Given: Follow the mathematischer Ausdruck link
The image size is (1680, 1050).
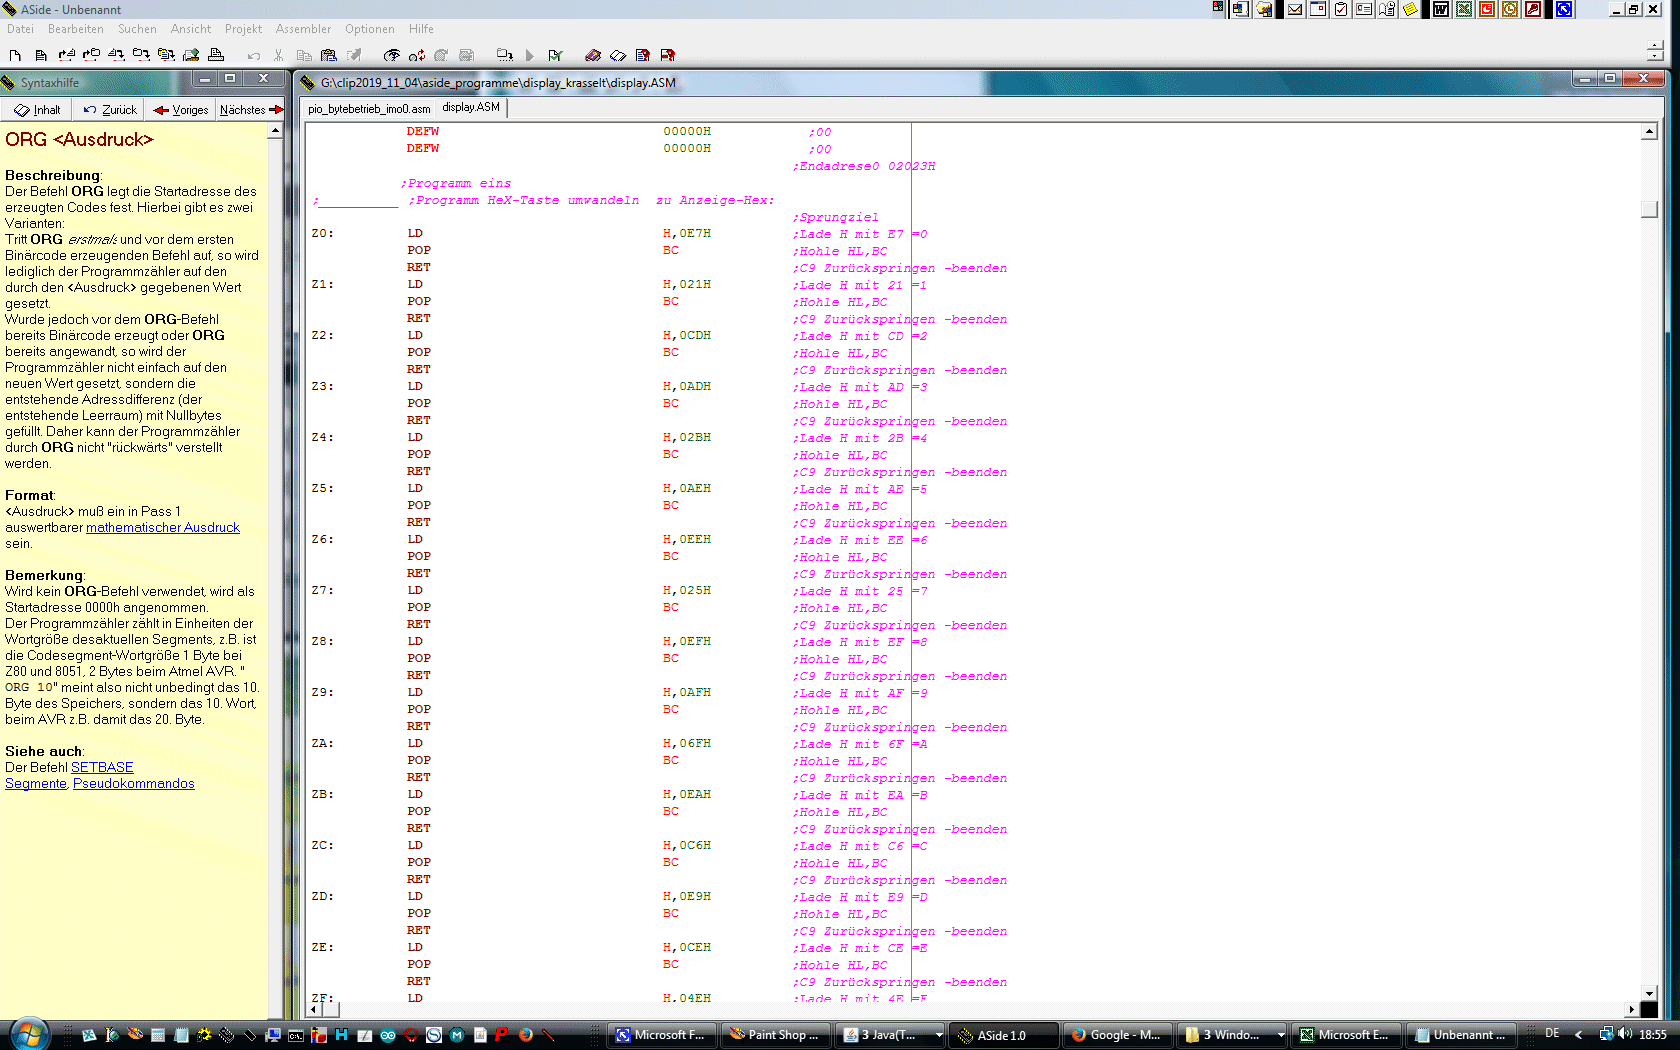Looking at the screenshot, I should pyautogui.click(x=163, y=527).
